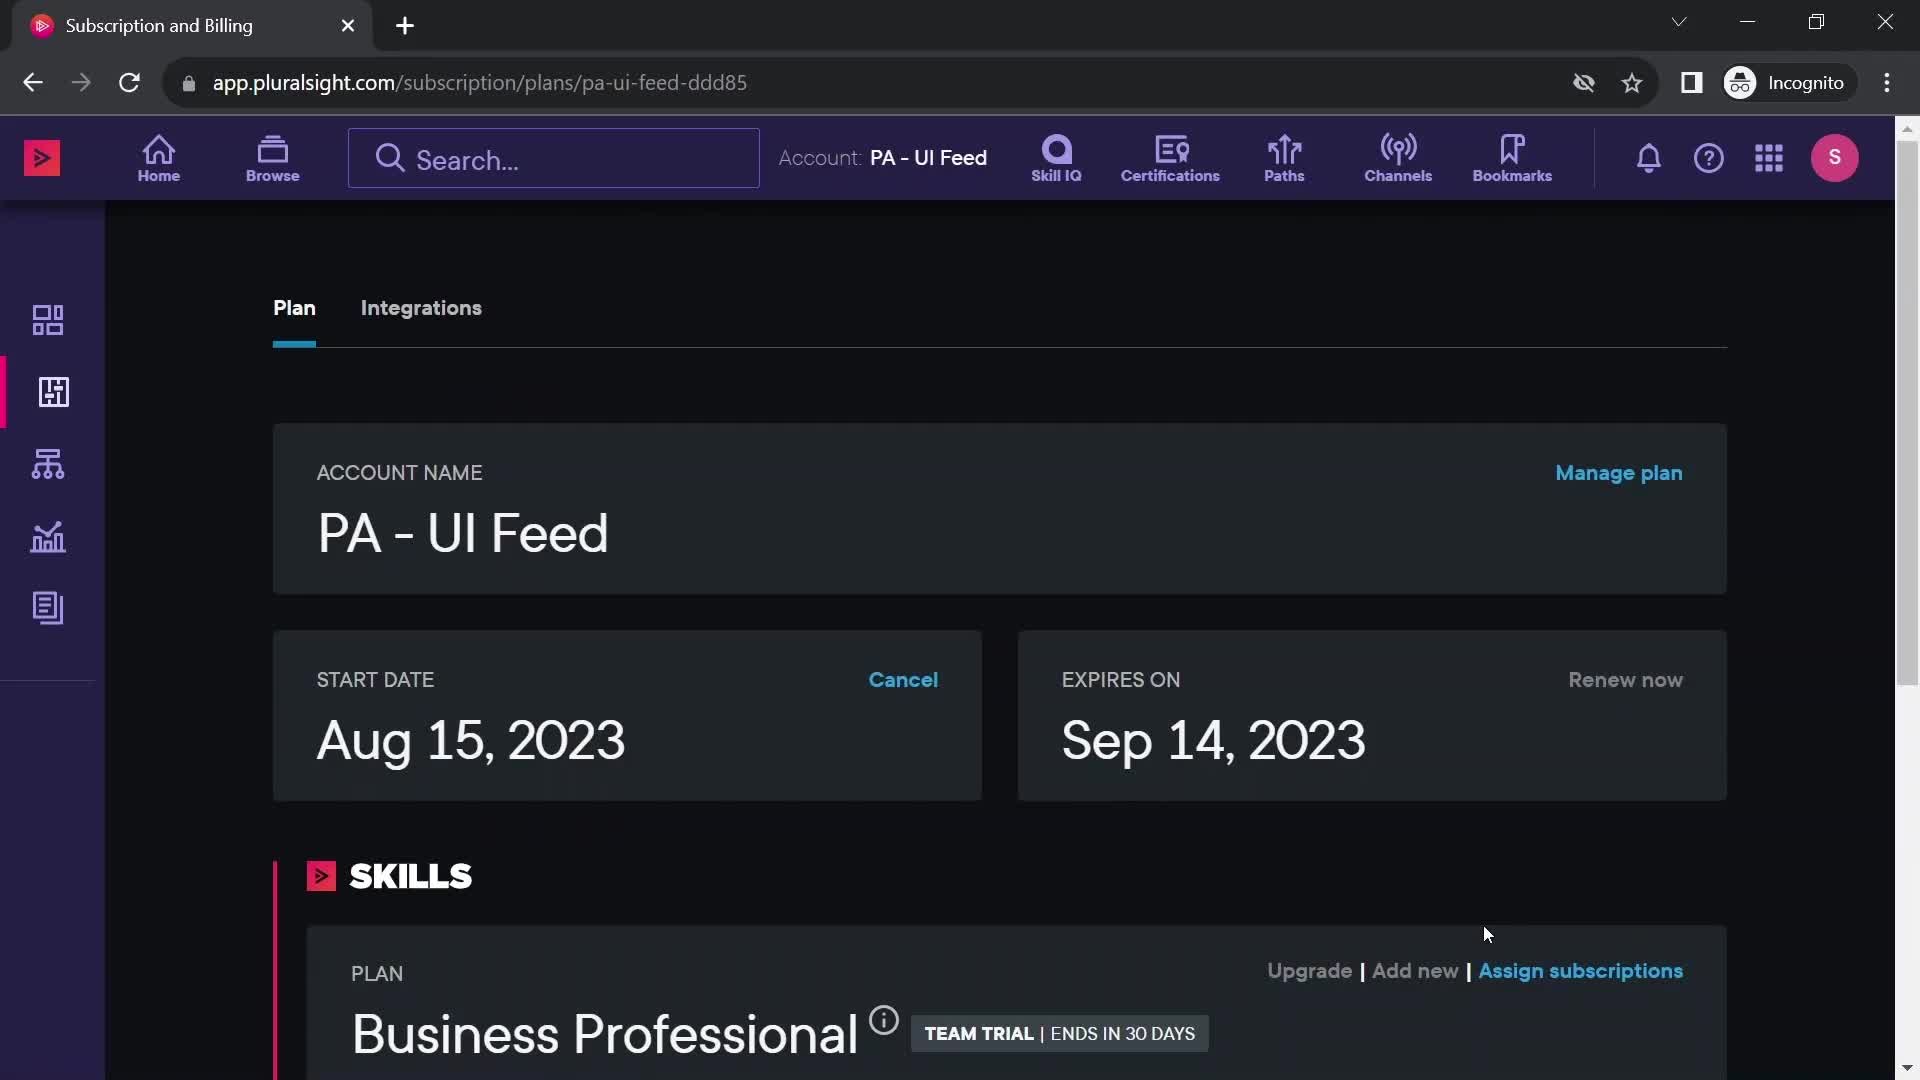Cancel the current subscription
Image resolution: width=1920 pixels, height=1080 pixels.
[902, 679]
